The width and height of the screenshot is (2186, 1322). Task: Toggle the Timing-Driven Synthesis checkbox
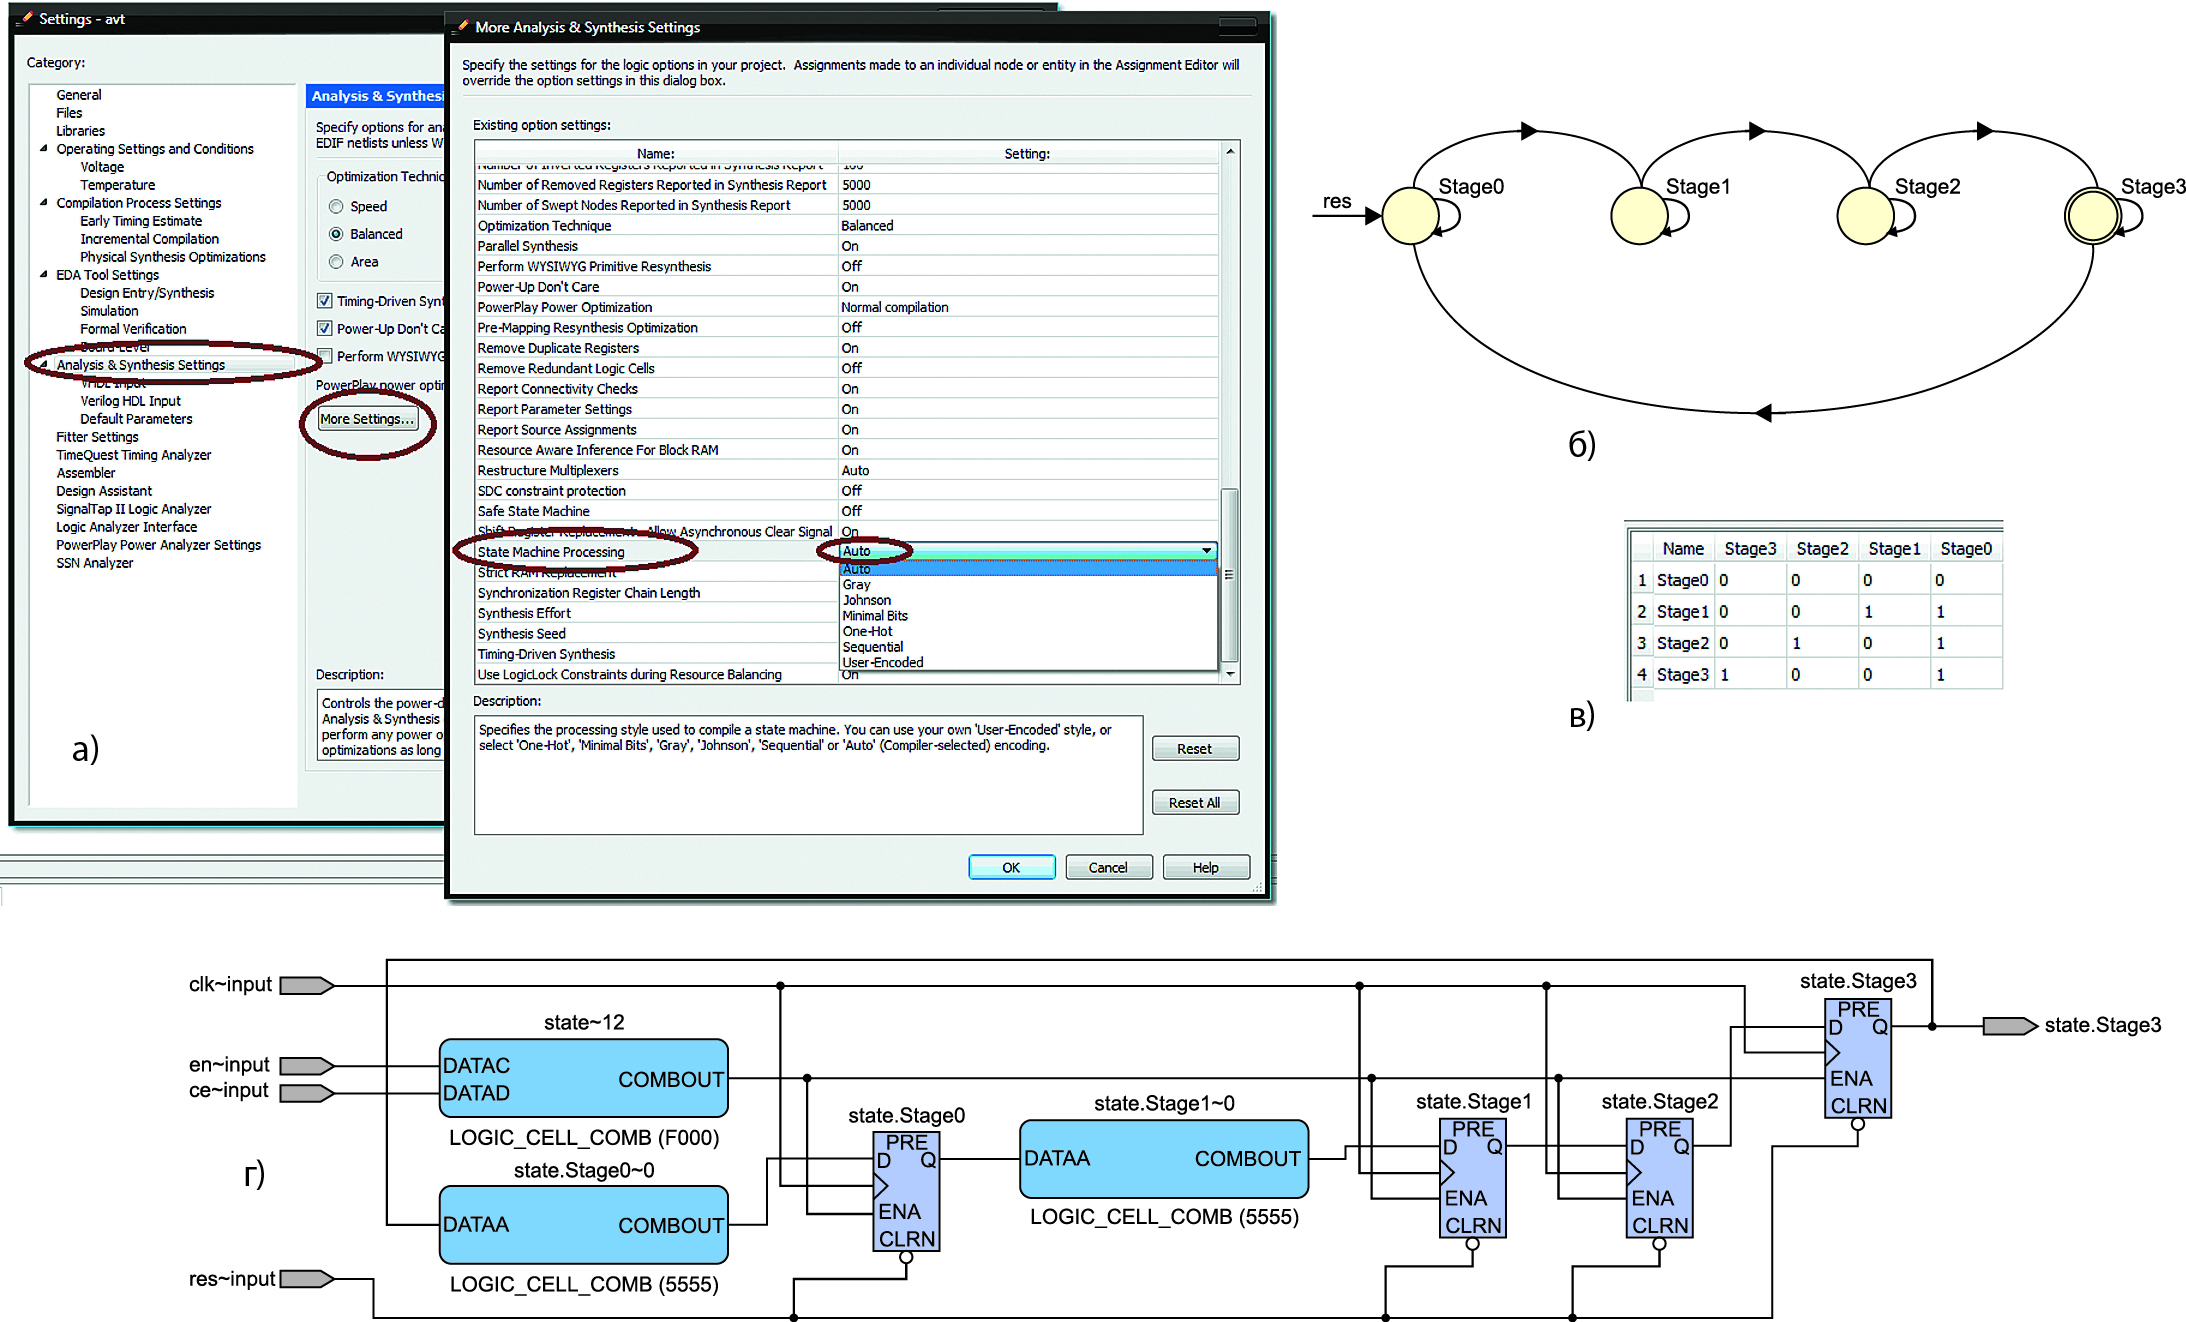pos(324,301)
